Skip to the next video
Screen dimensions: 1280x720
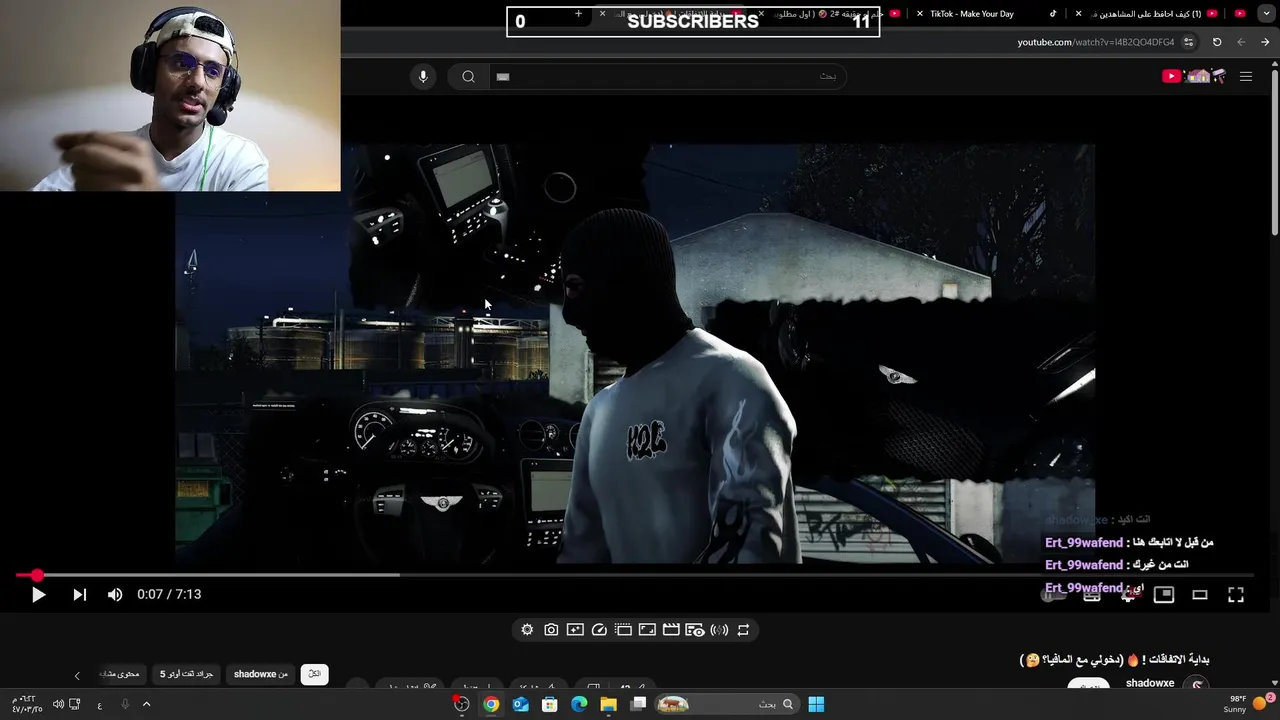[x=79, y=594]
